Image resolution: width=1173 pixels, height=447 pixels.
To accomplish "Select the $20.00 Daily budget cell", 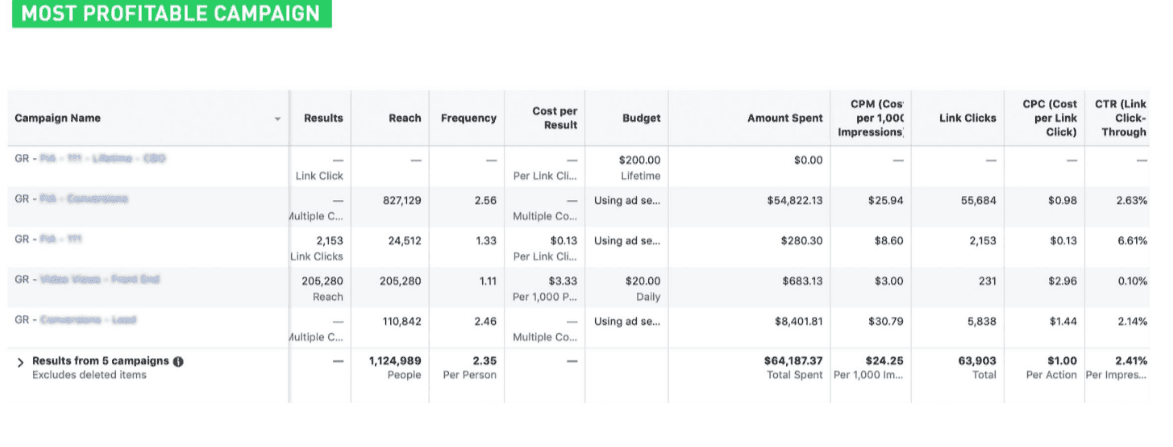I will 643,289.
